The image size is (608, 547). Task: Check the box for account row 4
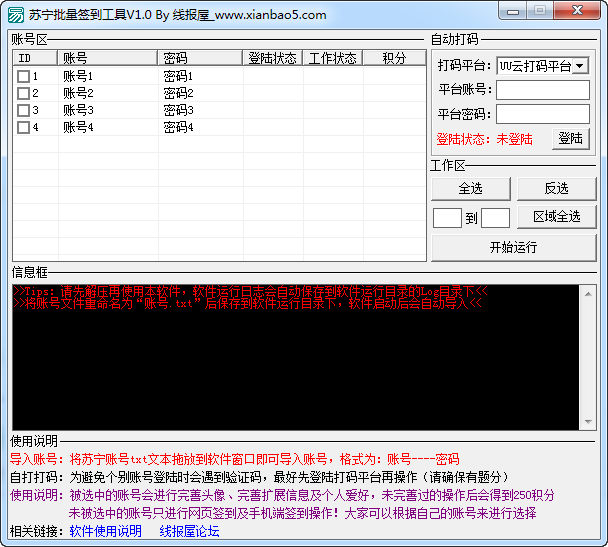[23, 128]
